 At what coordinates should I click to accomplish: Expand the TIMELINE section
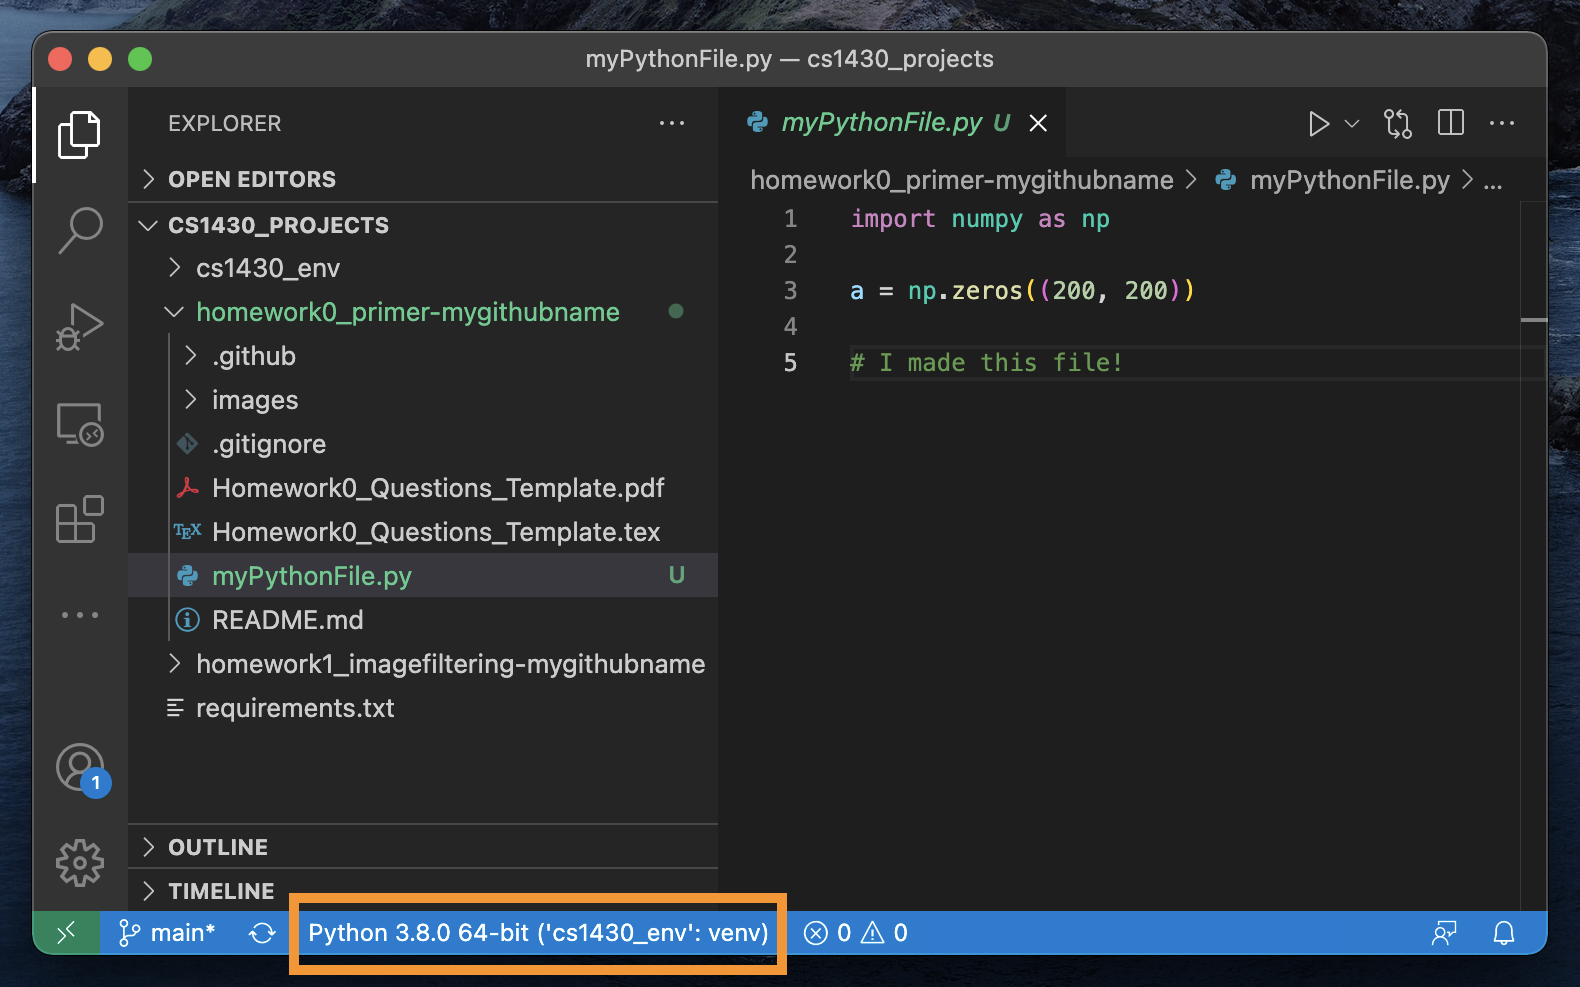(x=221, y=891)
